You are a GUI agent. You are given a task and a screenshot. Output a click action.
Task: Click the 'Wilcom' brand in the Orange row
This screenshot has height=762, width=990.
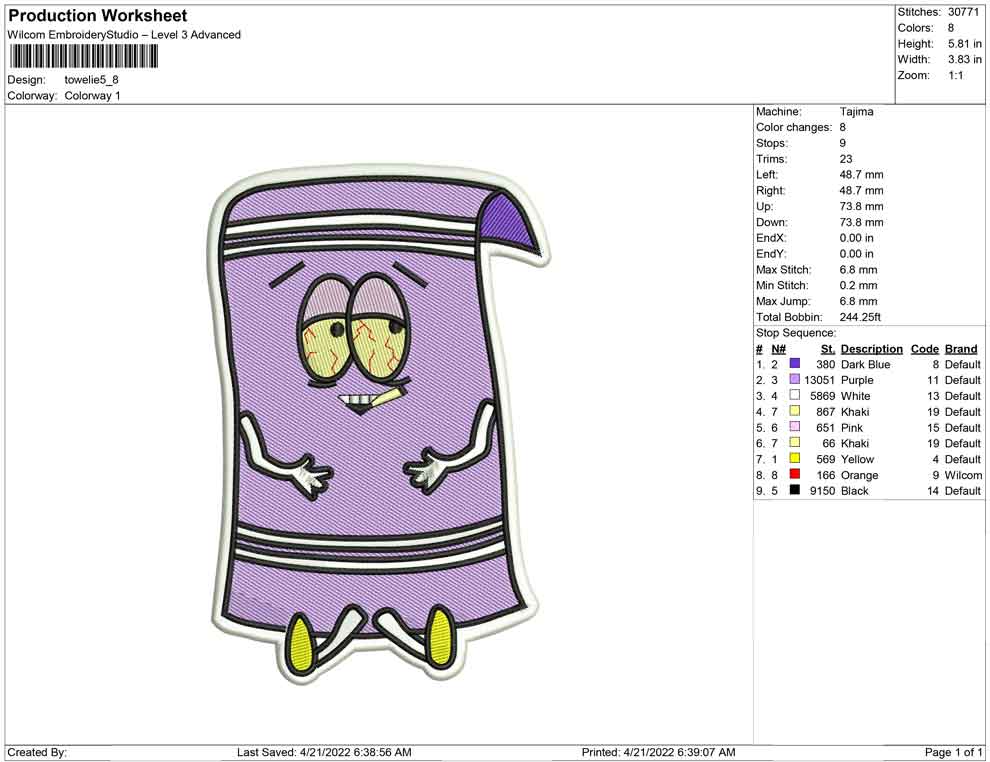(963, 475)
